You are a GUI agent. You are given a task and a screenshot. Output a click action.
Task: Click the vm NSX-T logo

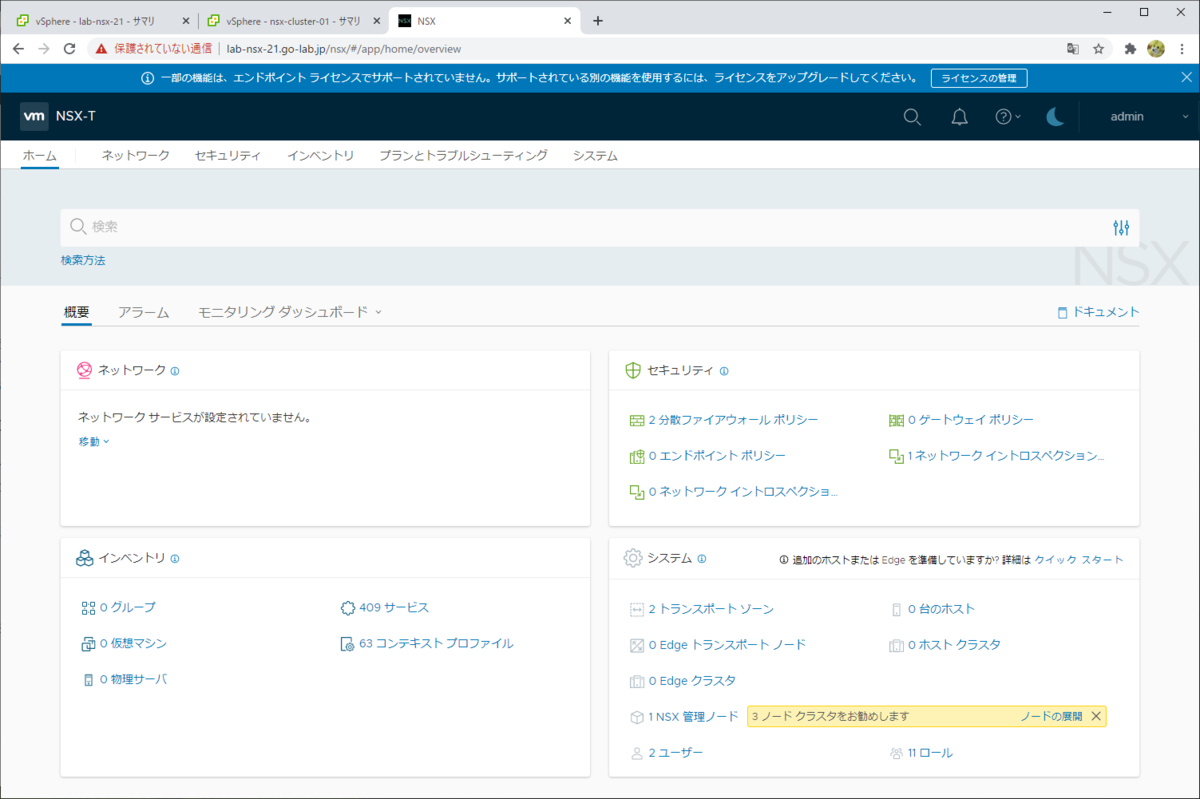[x=34, y=116]
